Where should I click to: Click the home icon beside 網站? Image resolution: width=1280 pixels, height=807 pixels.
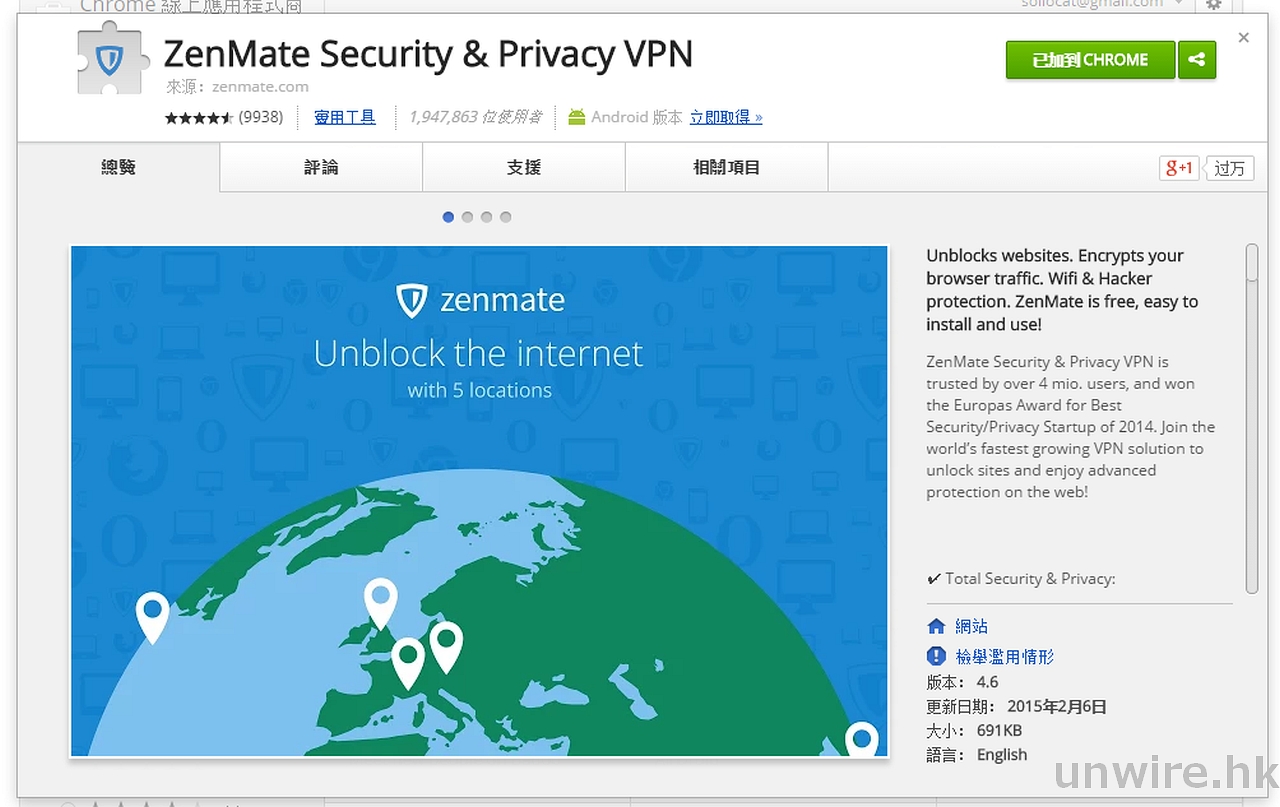click(x=936, y=626)
